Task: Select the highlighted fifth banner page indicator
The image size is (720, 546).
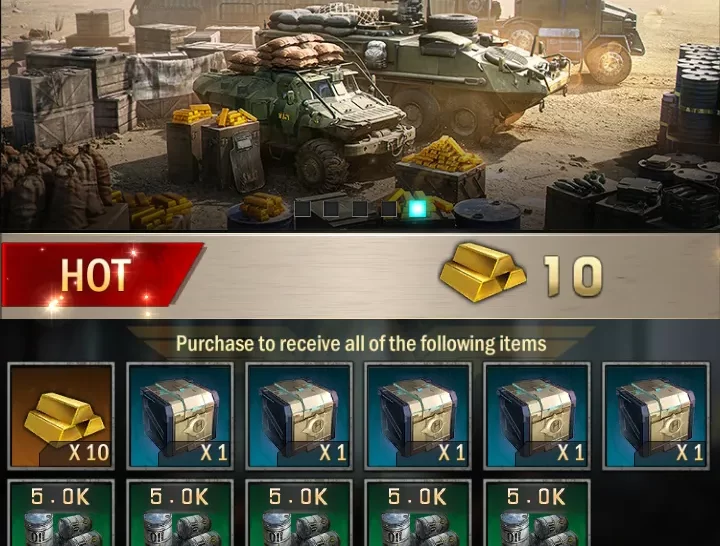Action: tap(417, 208)
